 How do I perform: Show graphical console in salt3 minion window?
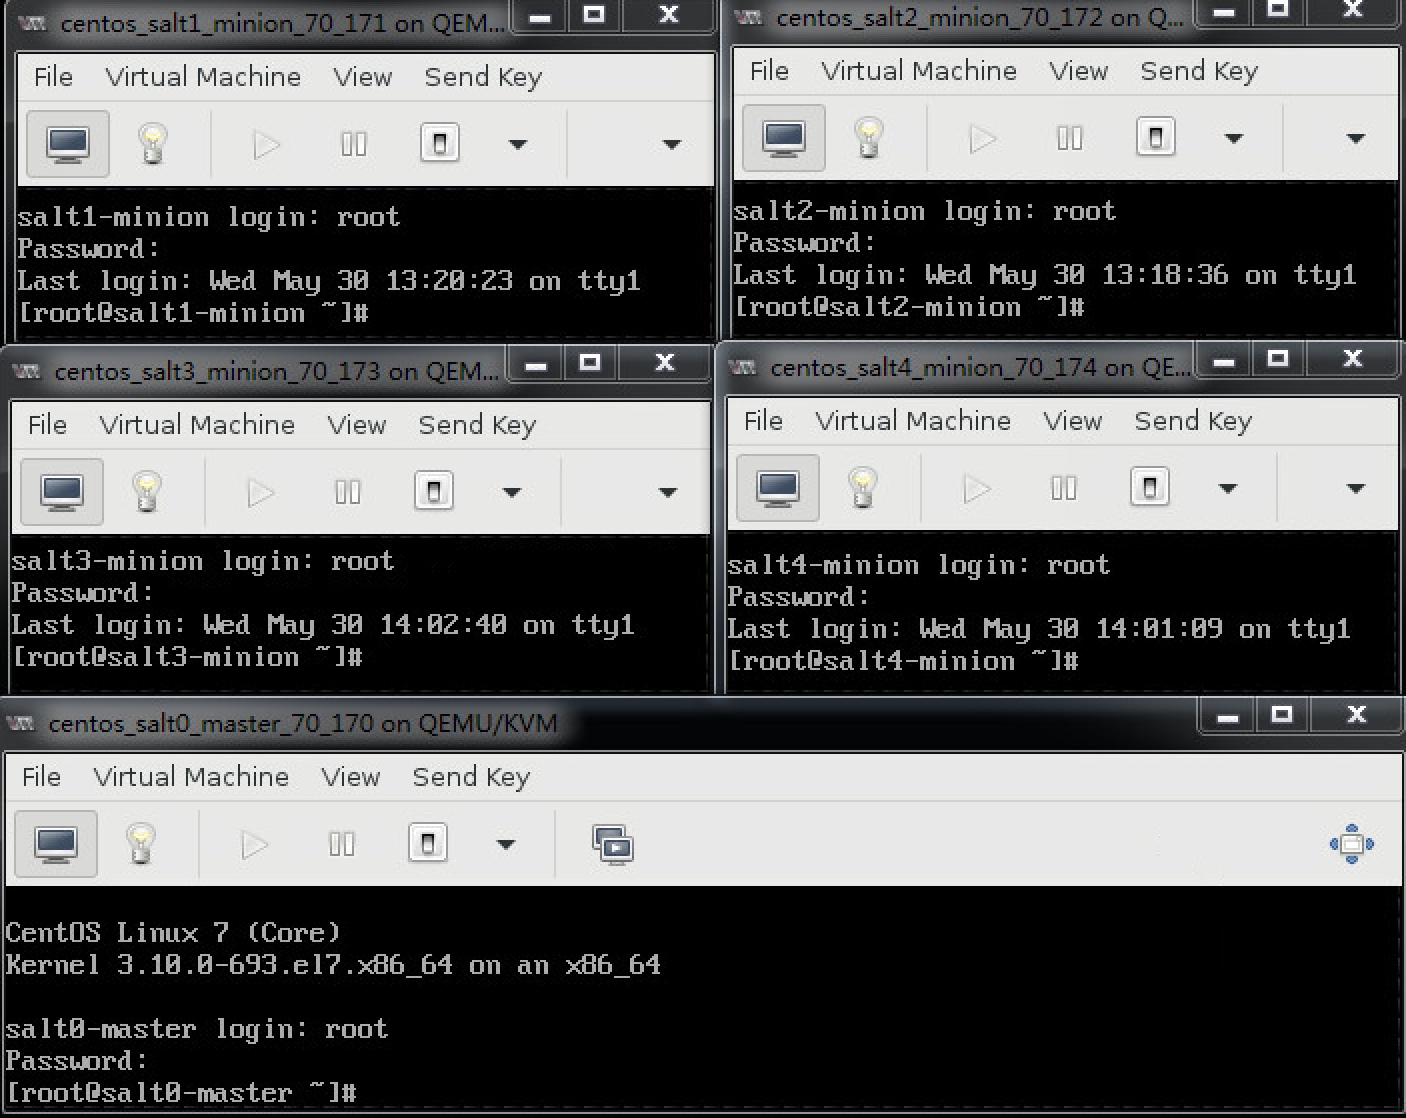[x=62, y=492]
